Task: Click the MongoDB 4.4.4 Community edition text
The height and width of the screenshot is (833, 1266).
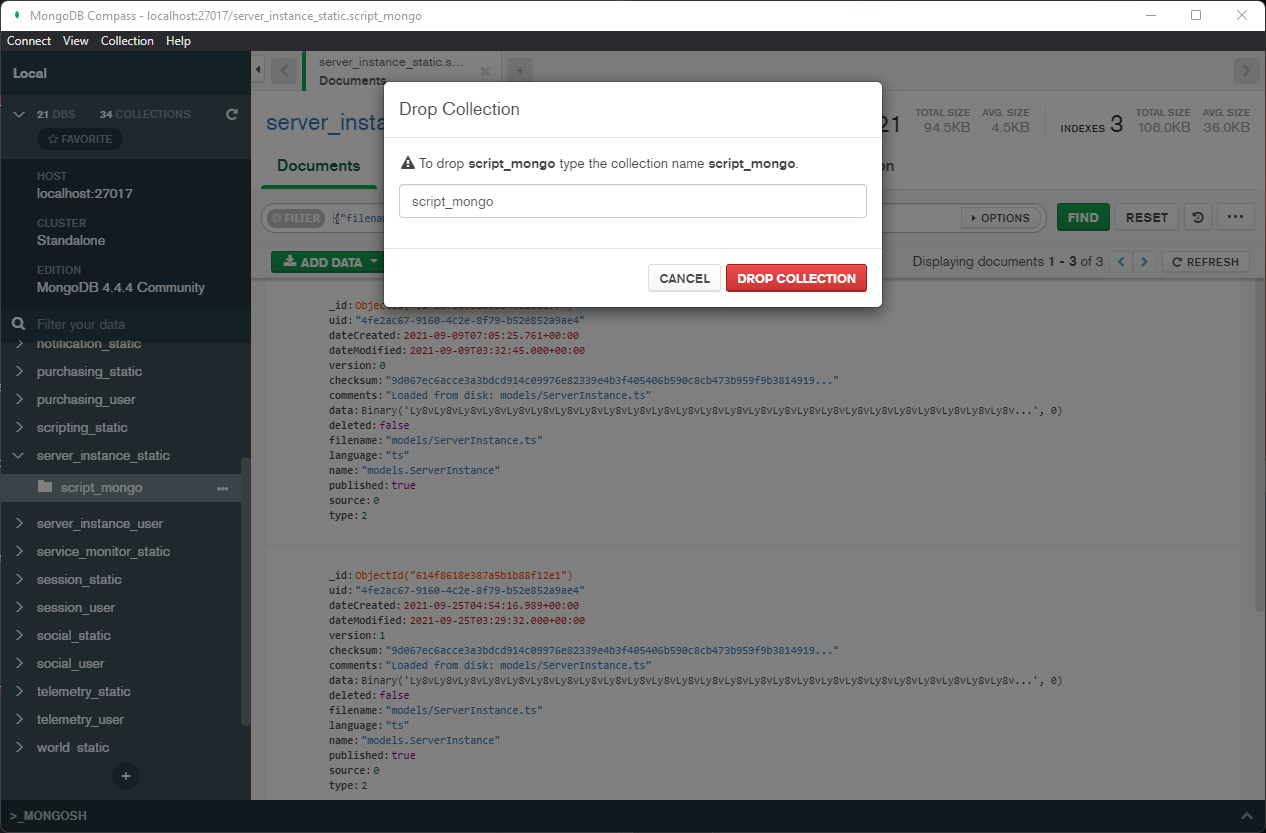Action: click(x=121, y=288)
